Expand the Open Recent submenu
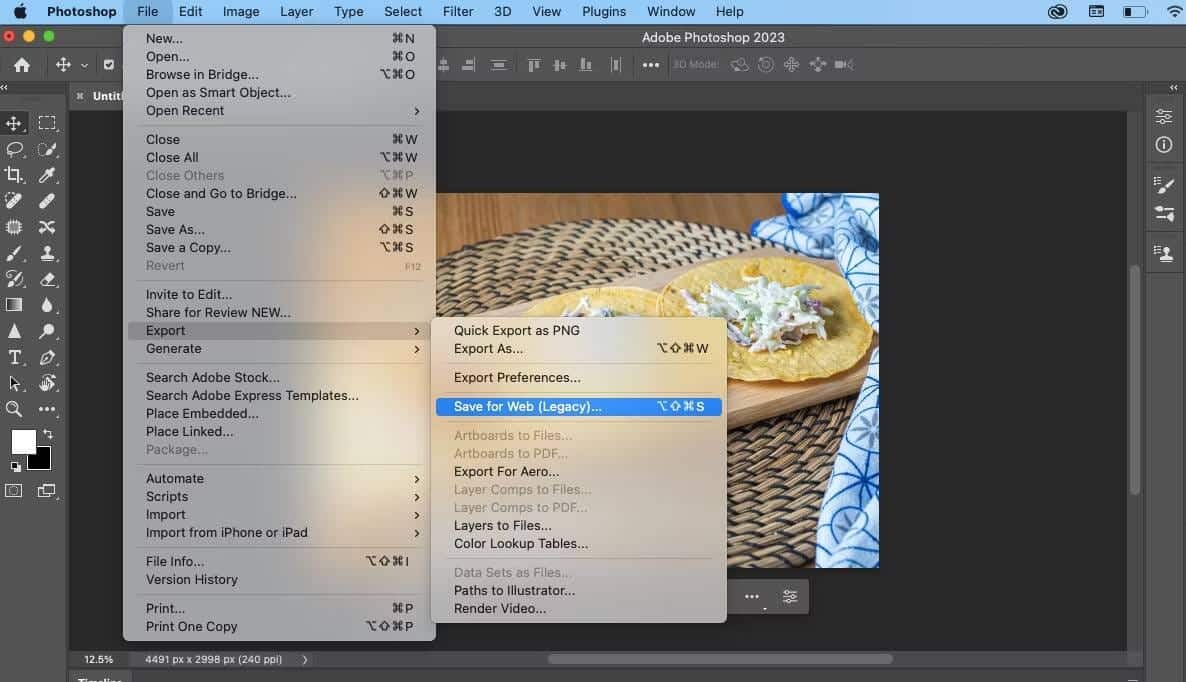This screenshot has width=1186, height=682. click(281, 110)
